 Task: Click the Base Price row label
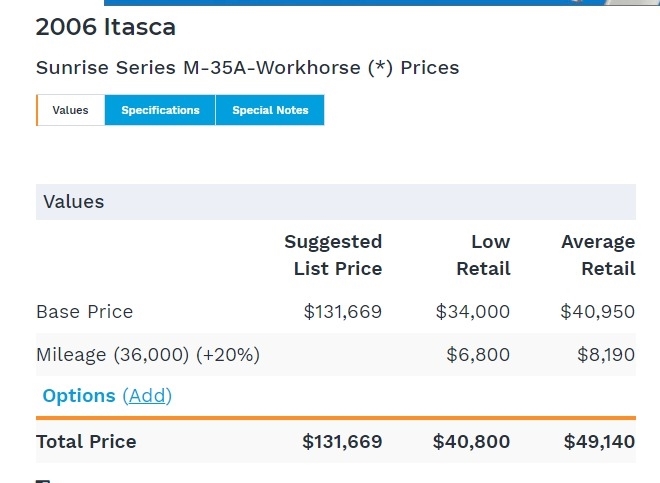tap(84, 312)
